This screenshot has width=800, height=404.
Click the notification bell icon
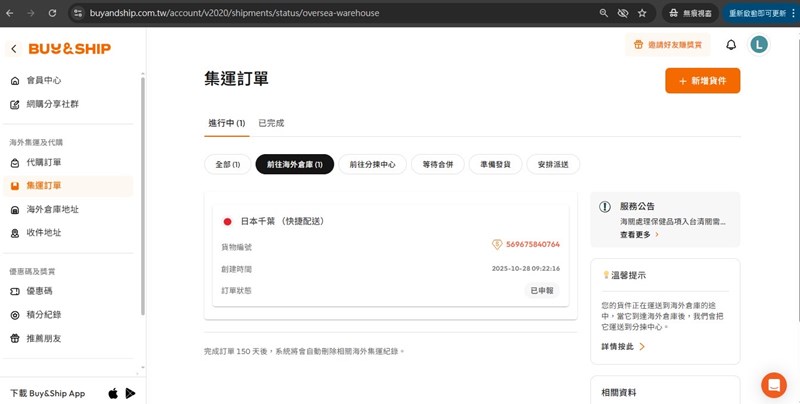[x=731, y=45]
